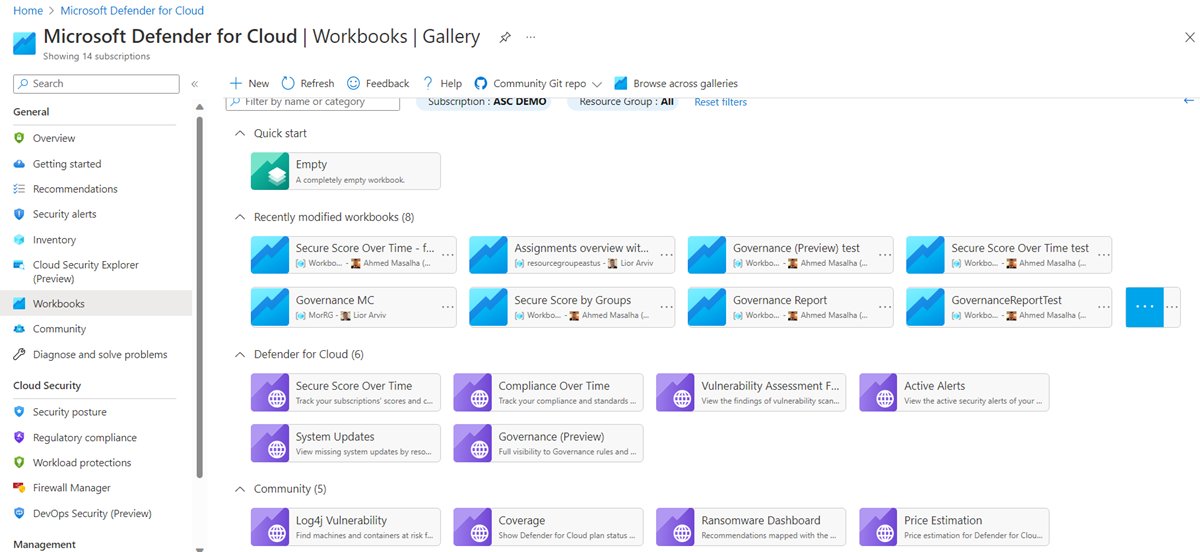Open Help from the toolbar
Screen dimensions: 1200x552
[x=442, y=84]
